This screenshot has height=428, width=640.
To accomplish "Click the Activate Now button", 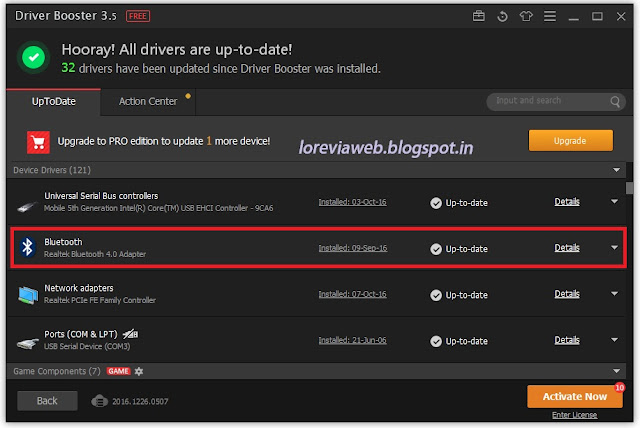I will pyautogui.click(x=575, y=397).
